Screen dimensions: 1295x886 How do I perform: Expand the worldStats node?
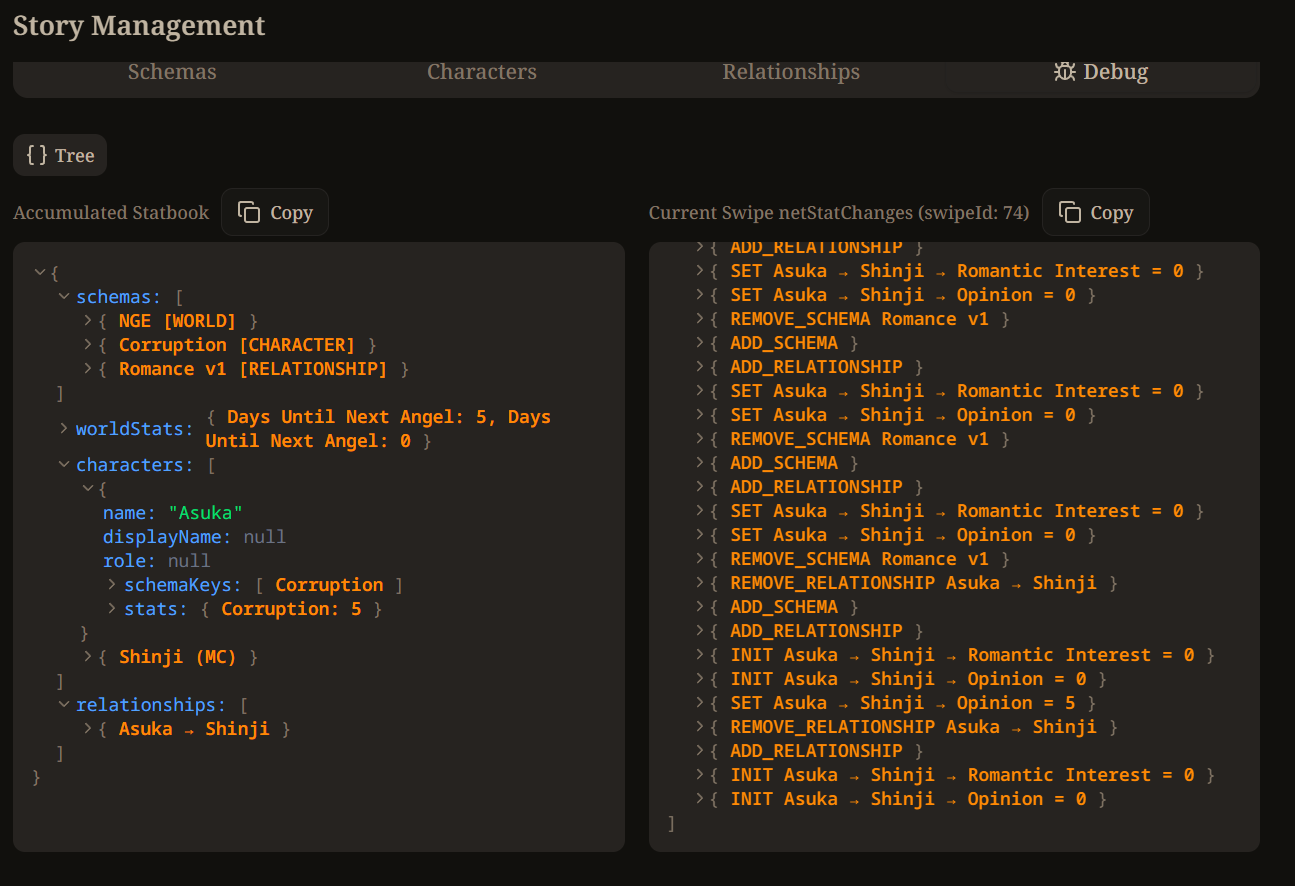(65, 428)
